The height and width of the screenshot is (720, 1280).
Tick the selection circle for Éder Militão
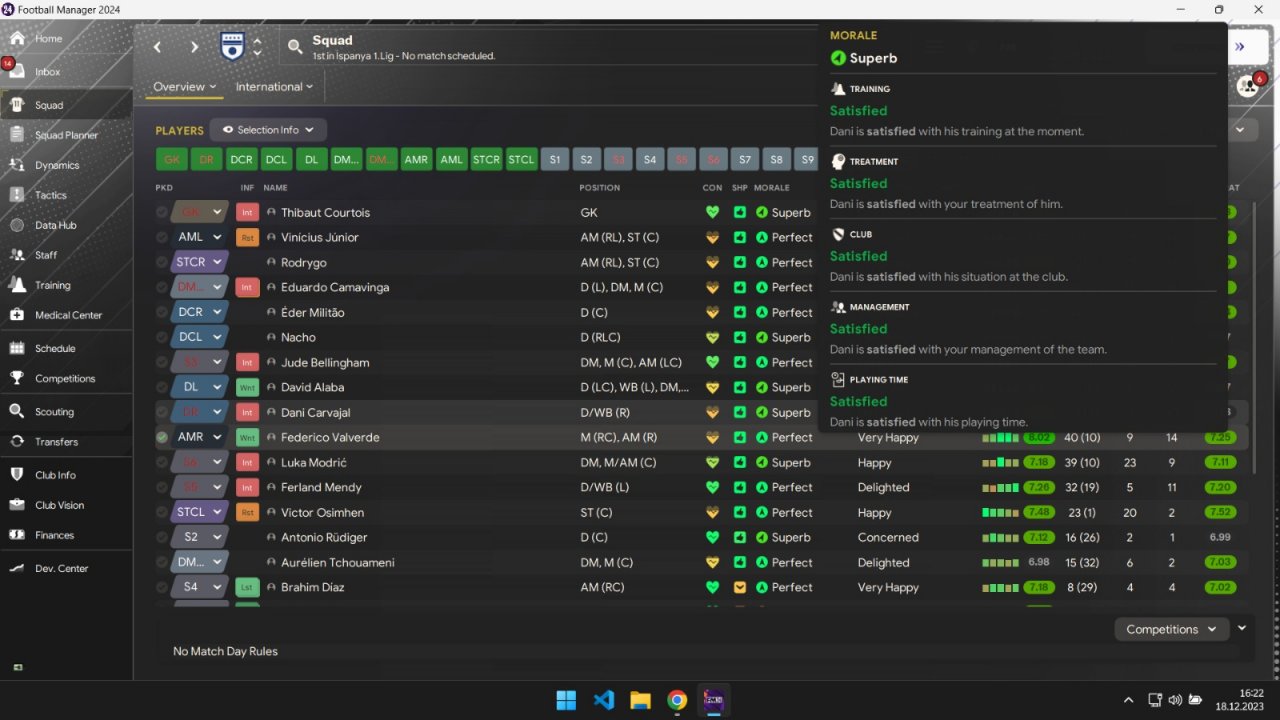[x=162, y=312]
